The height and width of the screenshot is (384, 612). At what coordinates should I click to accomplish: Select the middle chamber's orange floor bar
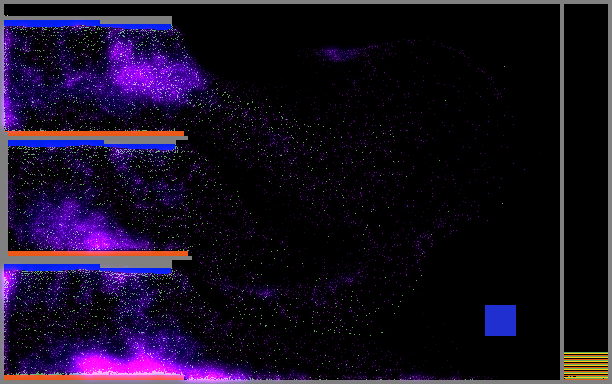pyautogui.click(x=98, y=254)
